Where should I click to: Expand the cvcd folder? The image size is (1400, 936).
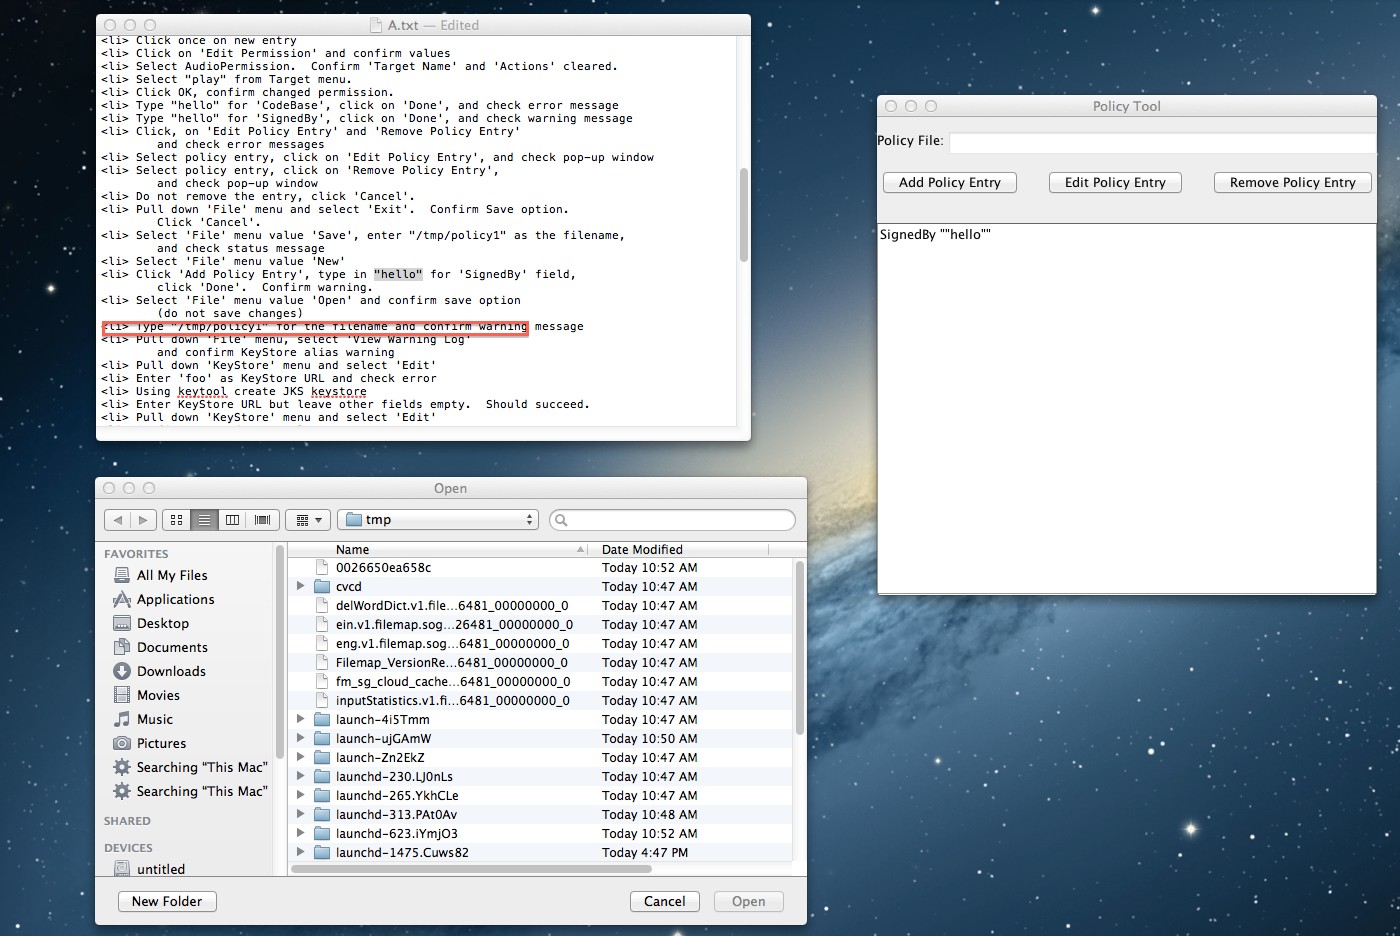300,587
